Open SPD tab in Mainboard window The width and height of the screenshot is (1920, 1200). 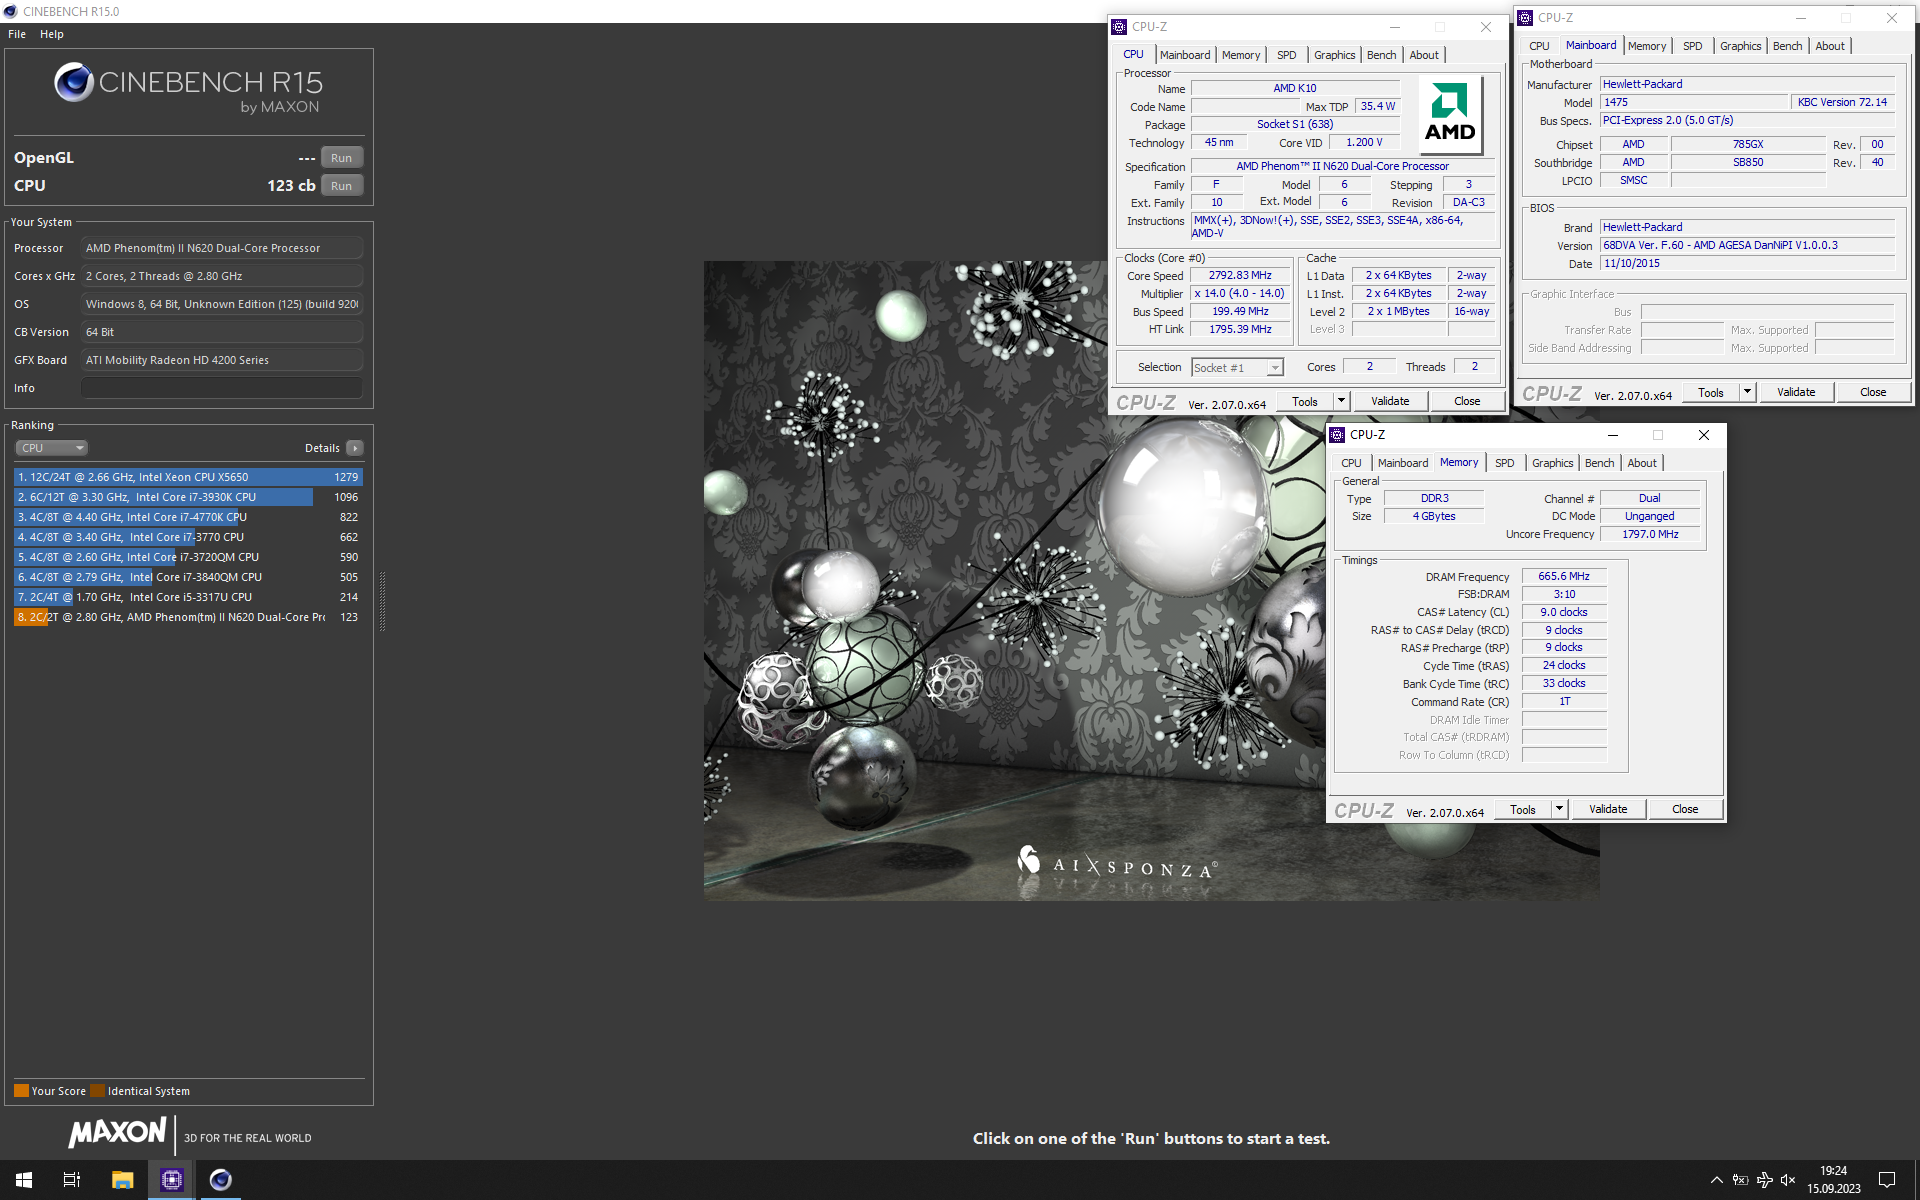click(1693, 46)
